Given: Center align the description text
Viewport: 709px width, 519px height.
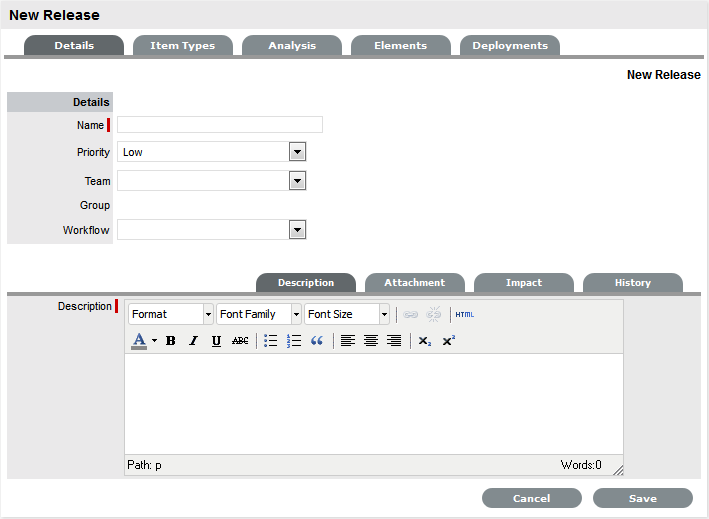Looking at the screenshot, I should point(371,341).
